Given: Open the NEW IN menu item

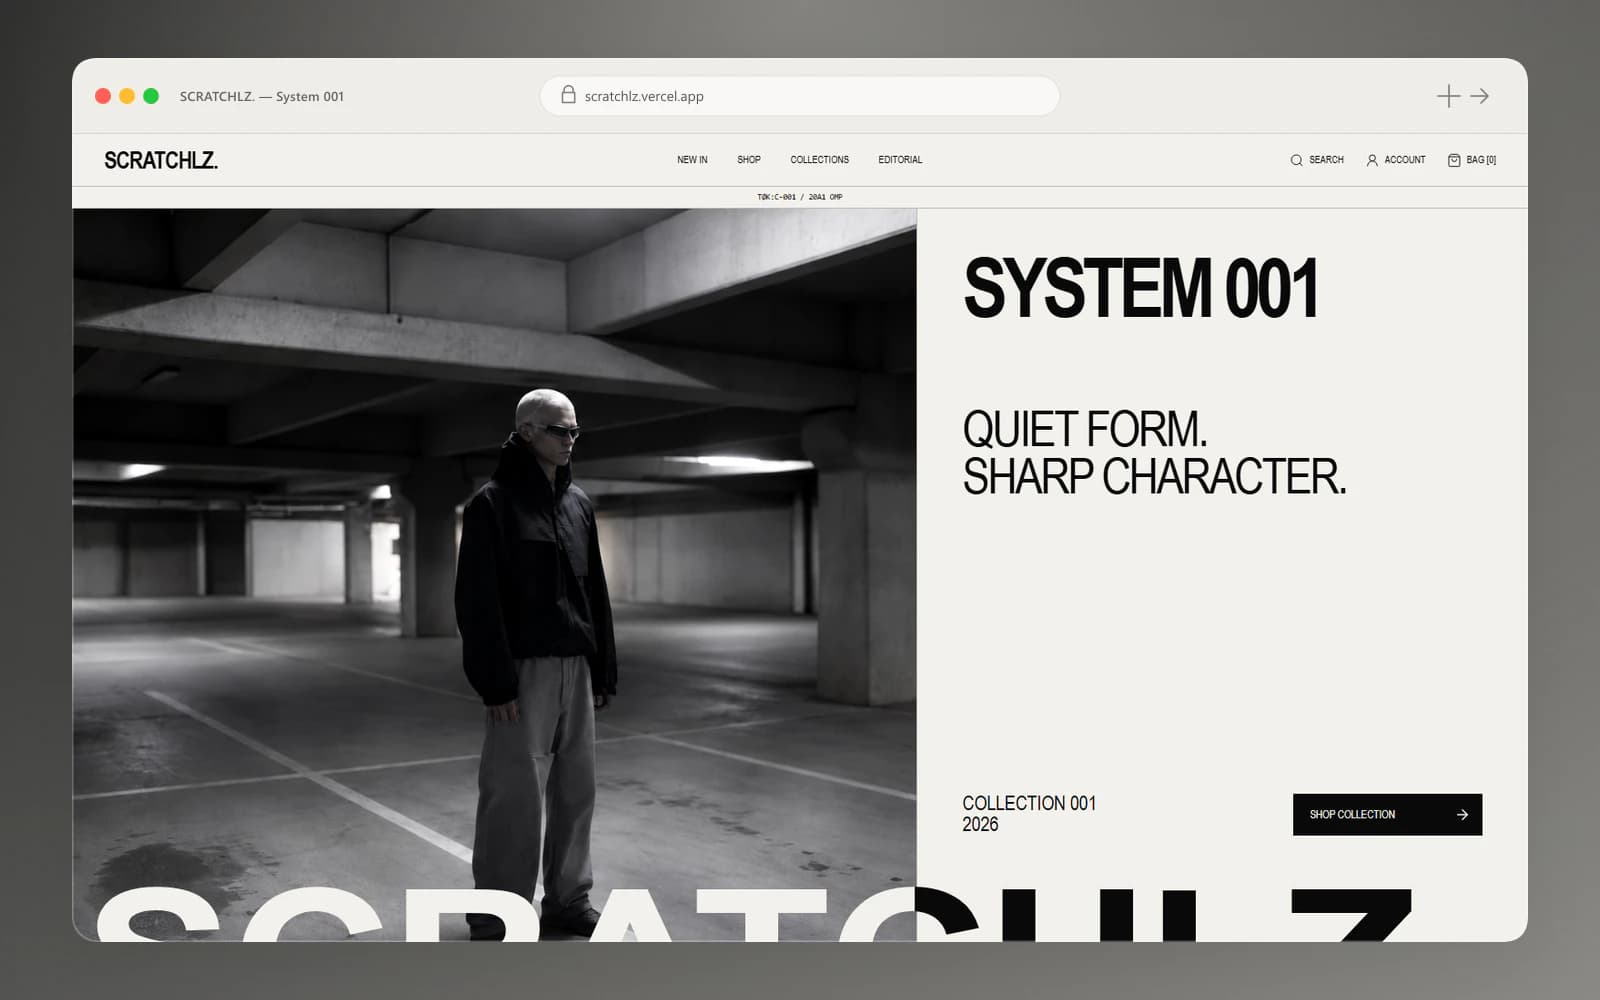Looking at the screenshot, I should pyautogui.click(x=692, y=160).
